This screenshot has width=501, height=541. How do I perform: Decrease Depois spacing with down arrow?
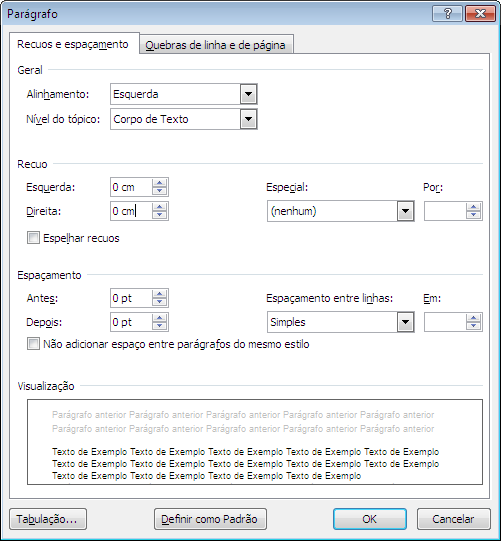(x=159, y=326)
